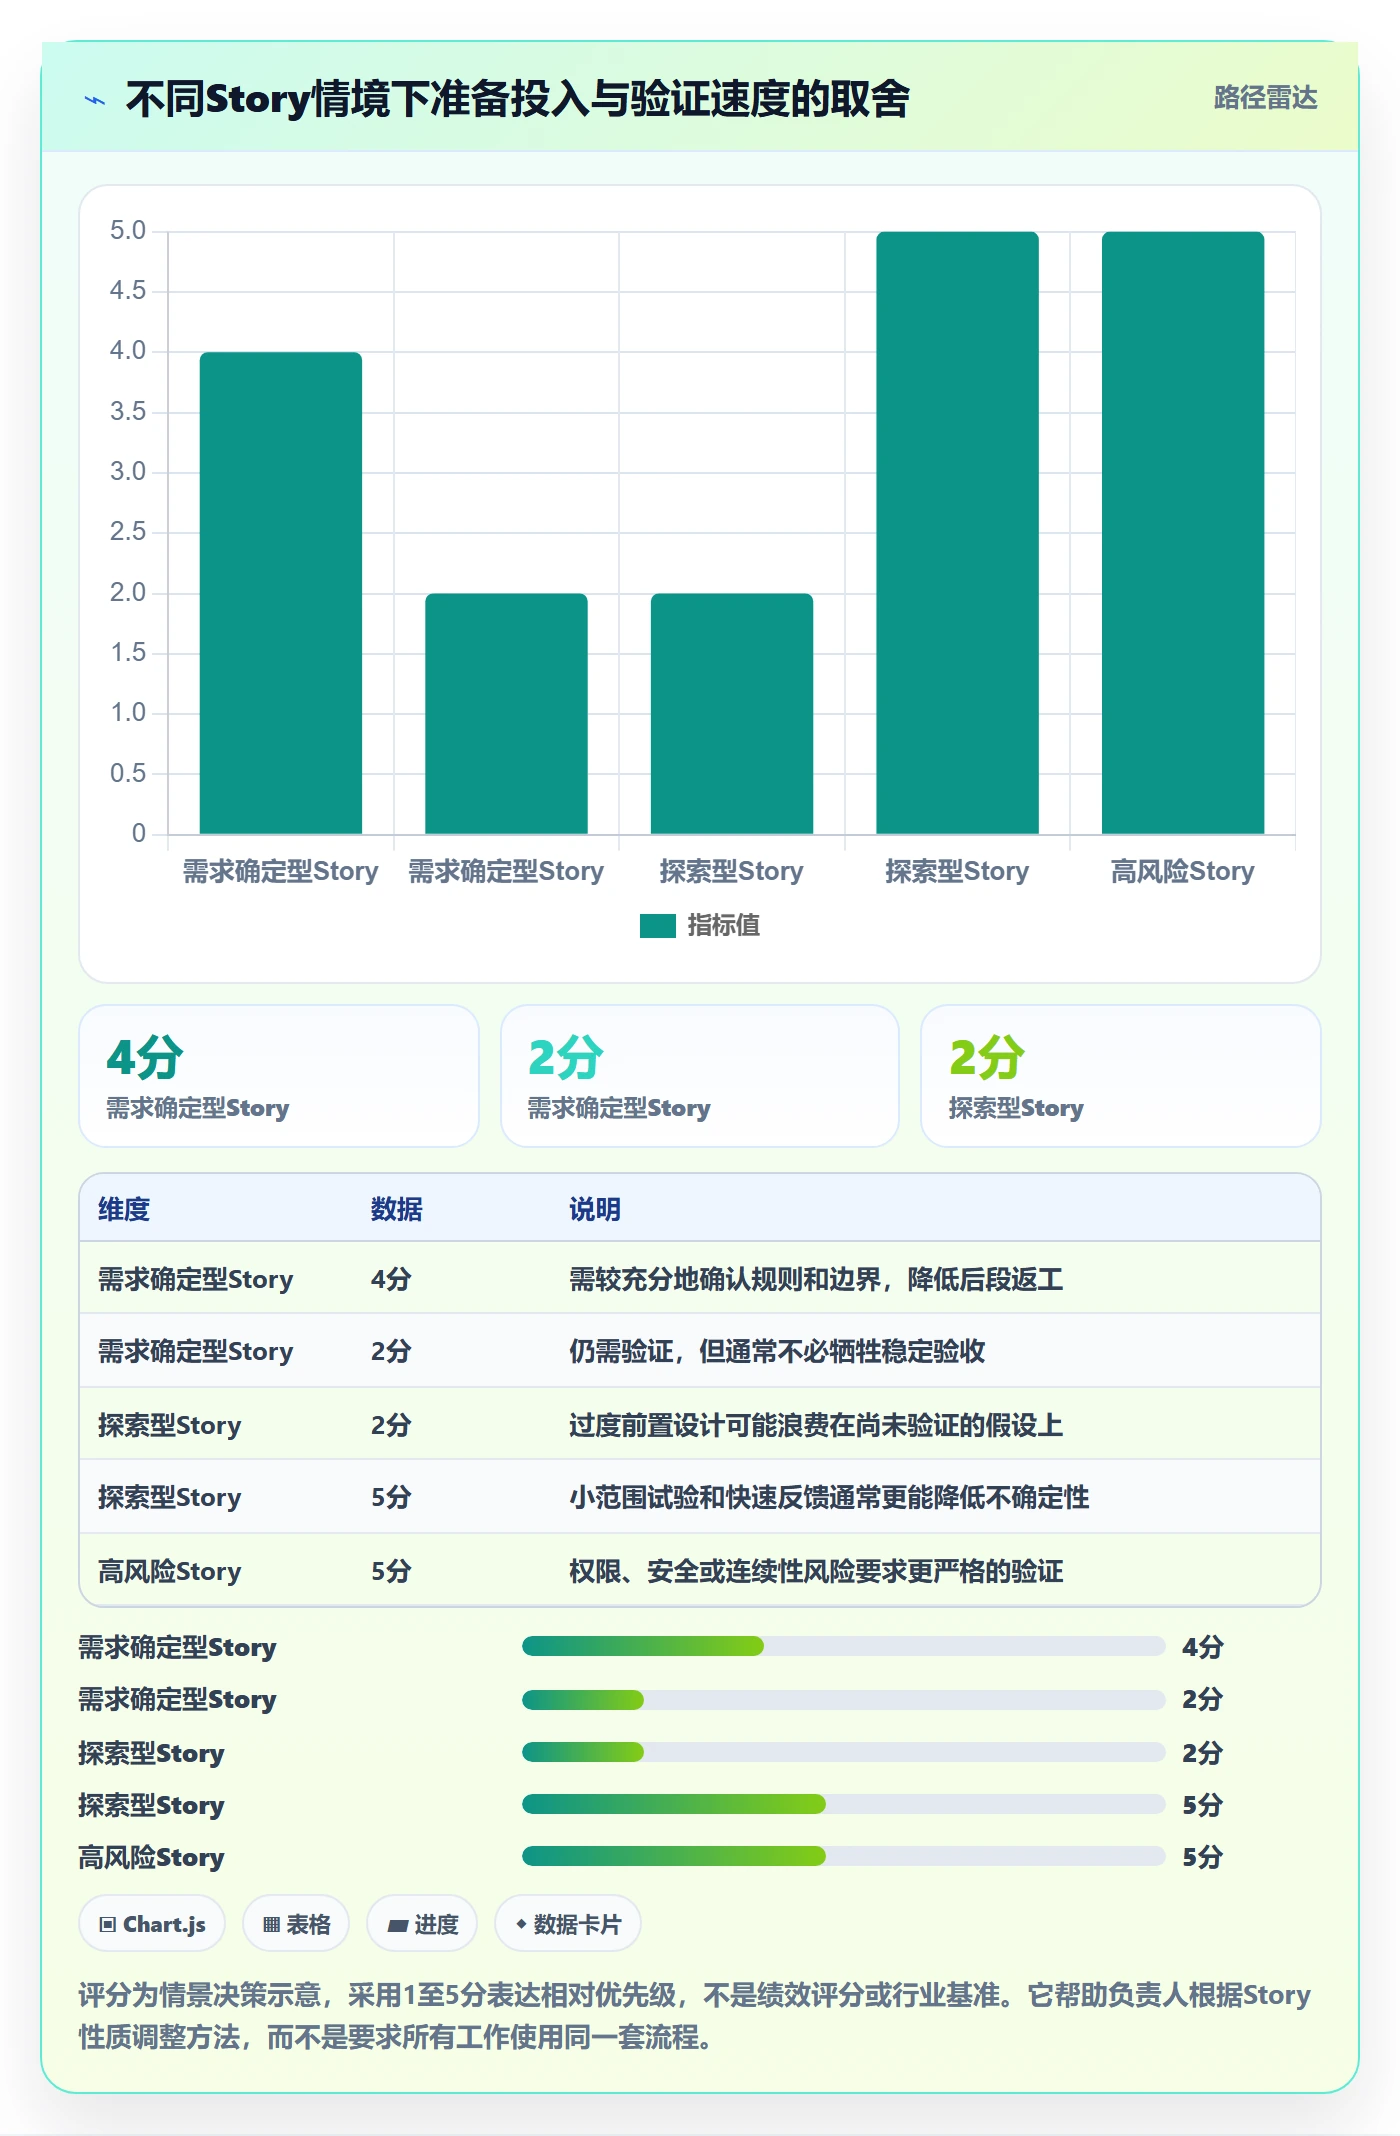This screenshot has width=1400, height=2136.
Task: Click the 探索型Story bar reaching 2.0
Action: coord(732,714)
